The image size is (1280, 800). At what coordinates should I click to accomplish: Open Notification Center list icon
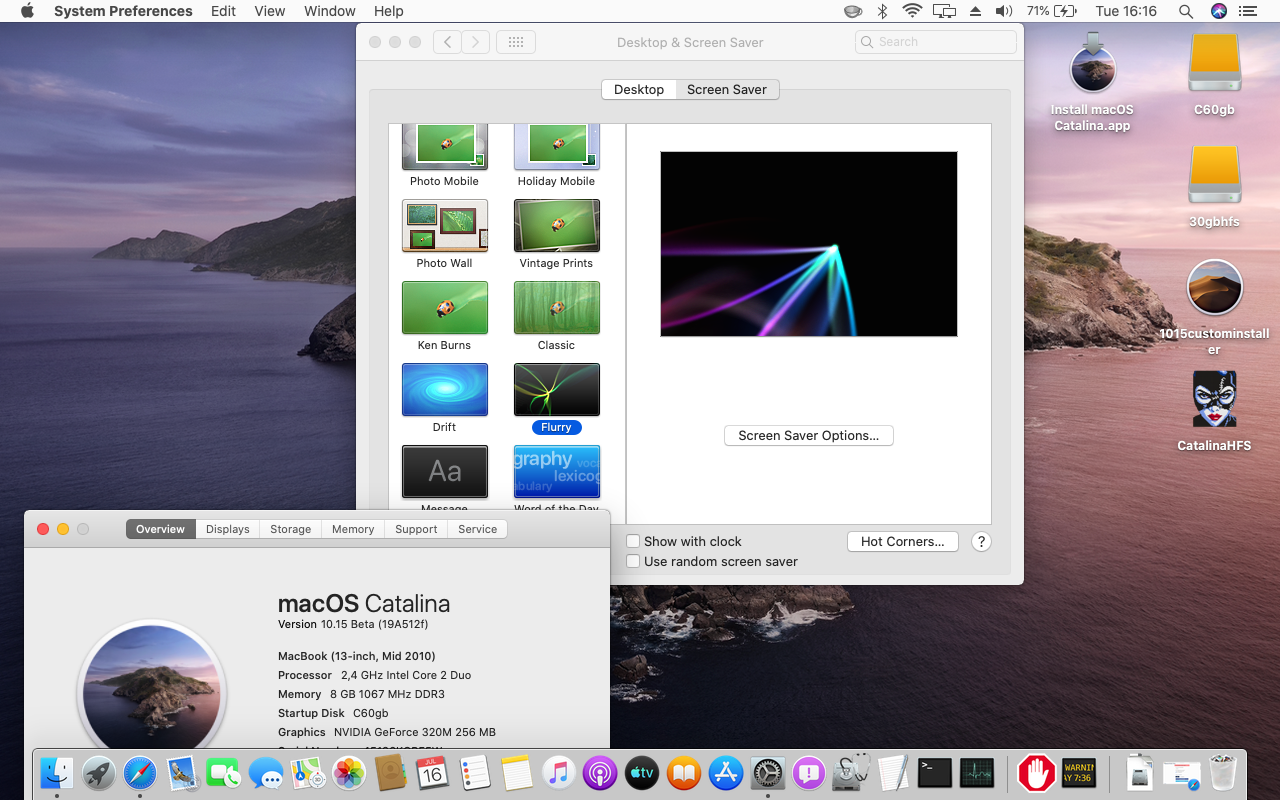coord(1247,11)
